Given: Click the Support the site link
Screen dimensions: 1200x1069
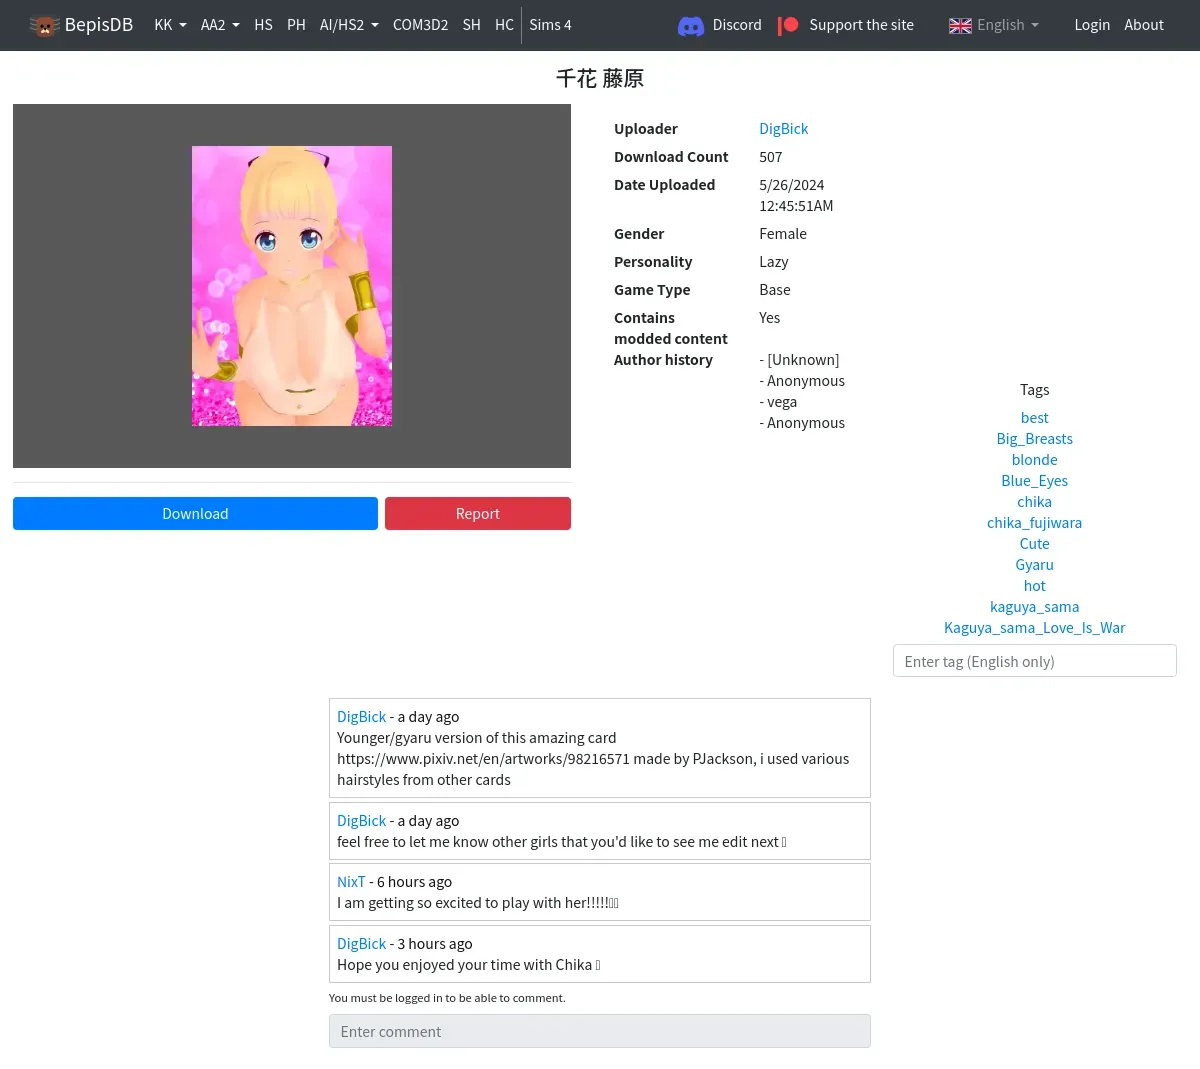Looking at the screenshot, I should pyautogui.click(x=861, y=25).
